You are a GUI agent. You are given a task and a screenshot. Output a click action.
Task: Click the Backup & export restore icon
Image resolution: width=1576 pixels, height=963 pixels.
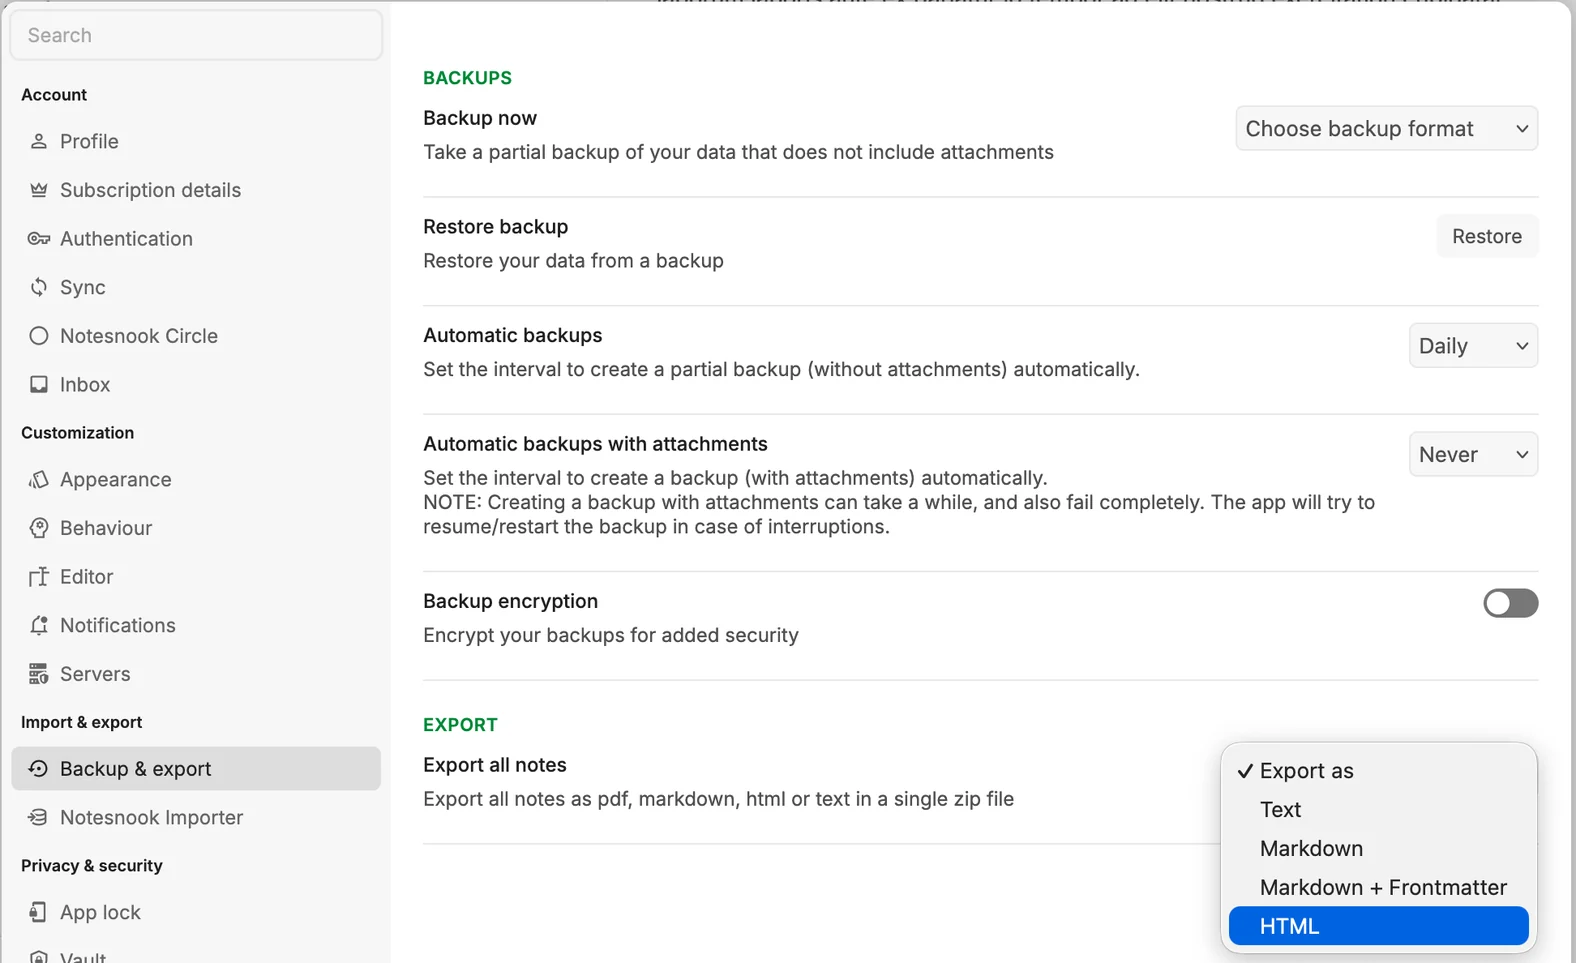point(38,769)
